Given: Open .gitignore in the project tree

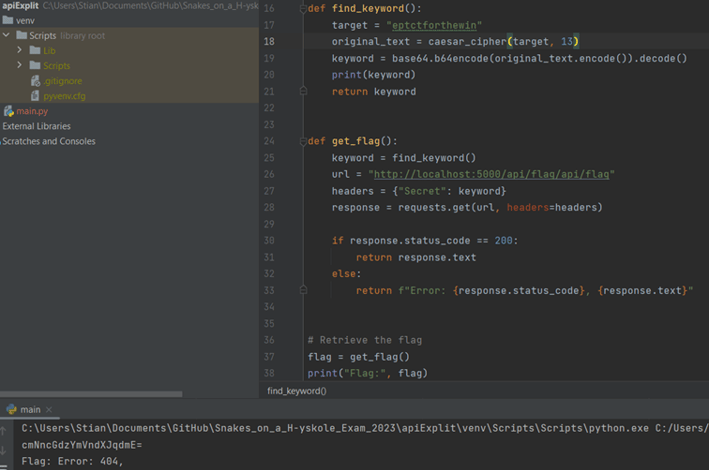Looking at the screenshot, I should (63, 81).
